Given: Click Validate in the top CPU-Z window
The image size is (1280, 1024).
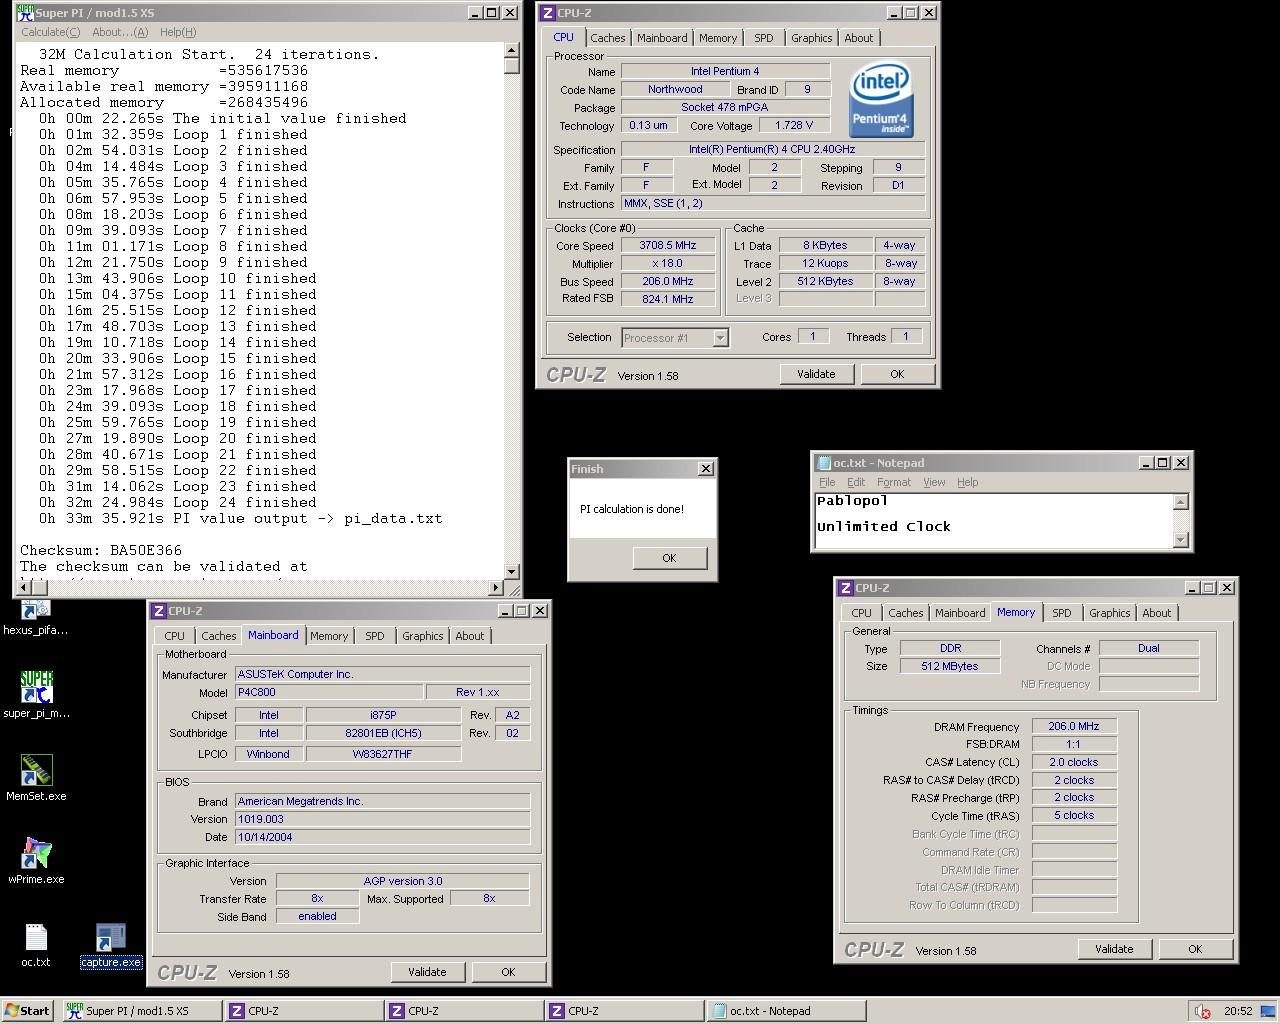Looking at the screenshot, I should click(x=816, y=374).
